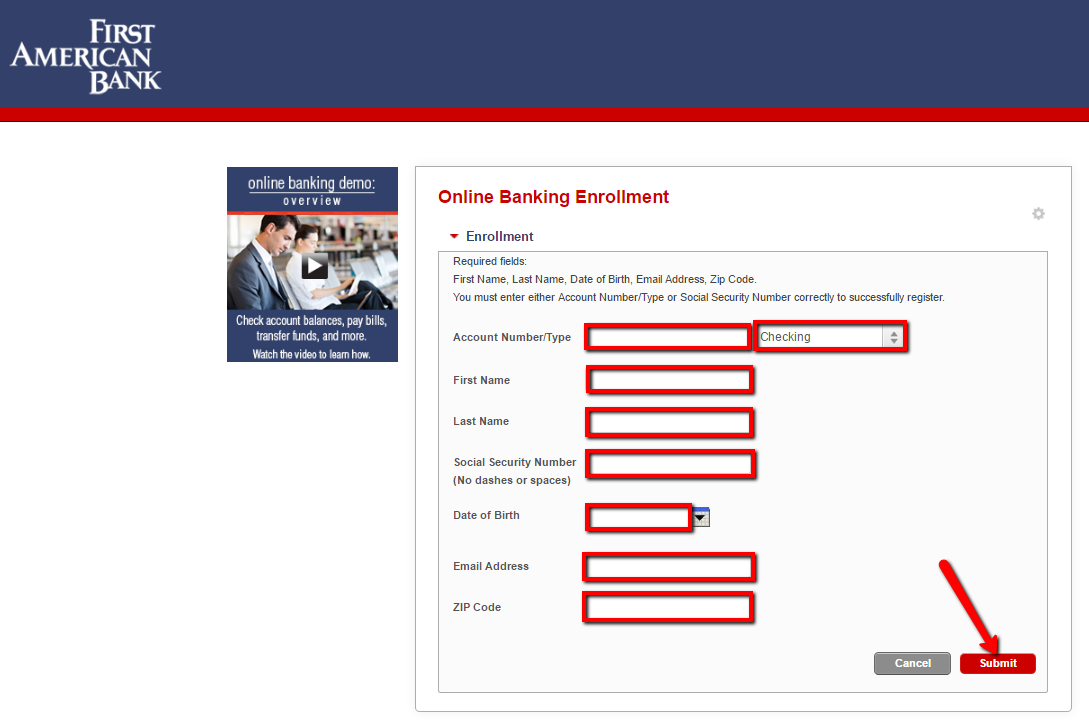Cancel the enrollment form

(x=913, y=663)
